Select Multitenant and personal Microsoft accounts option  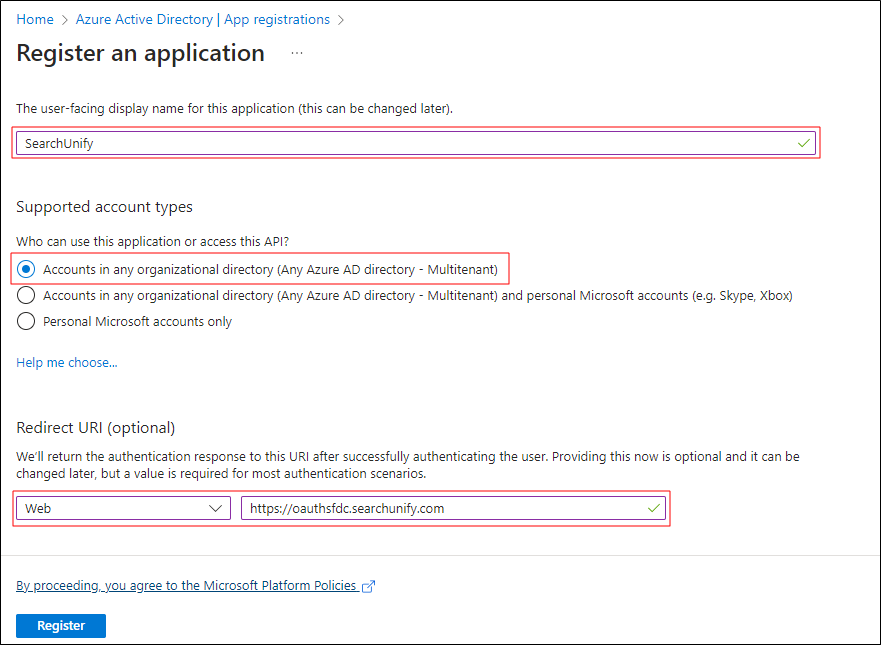[26, 295]
